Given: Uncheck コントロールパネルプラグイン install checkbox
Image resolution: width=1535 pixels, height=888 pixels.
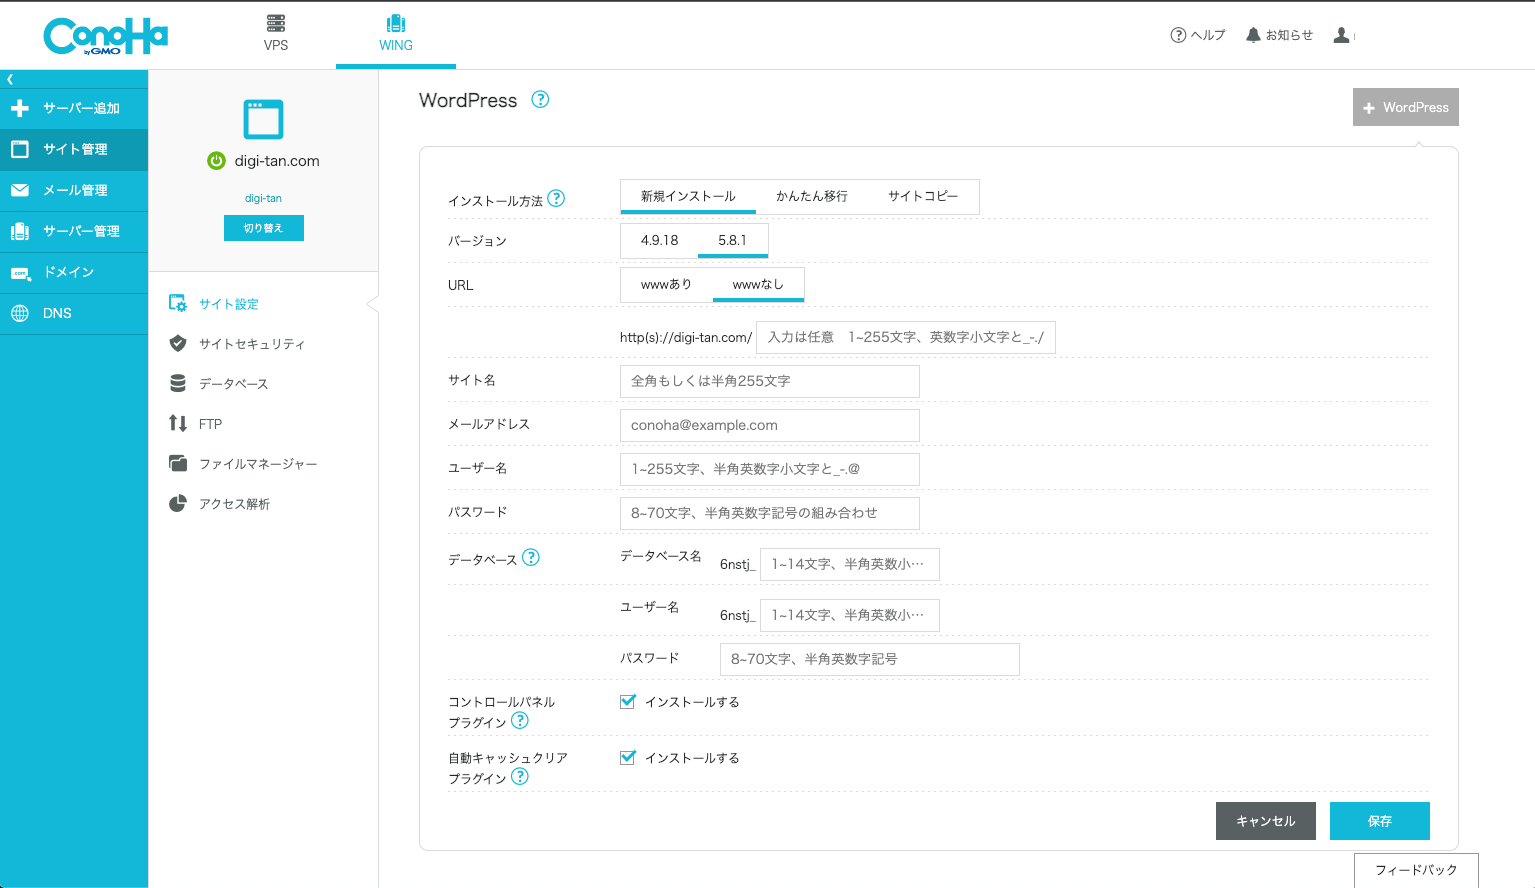Looking at the screenshot, I should [x=628, y=702].
